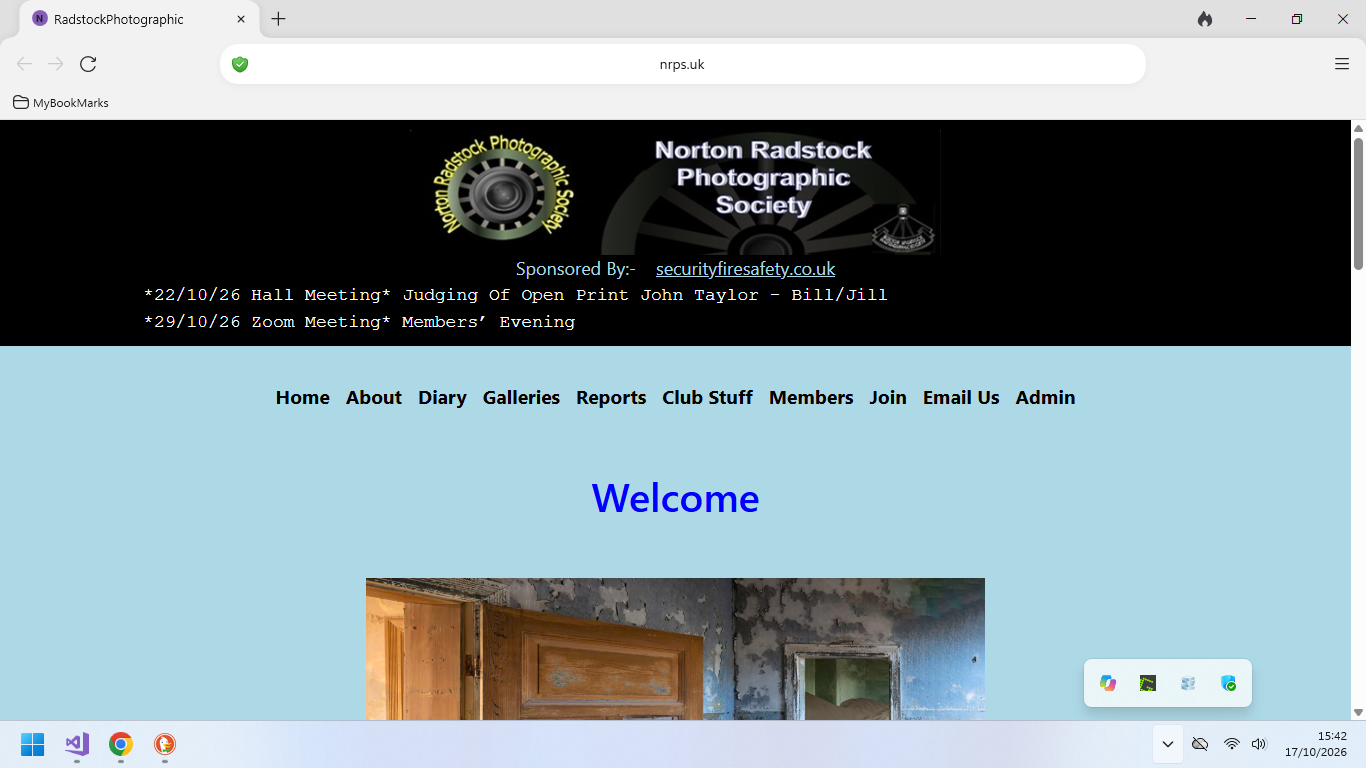Click the nrps.uk address bar
This screenshot has width=1366, height=768.
point(682,64)
